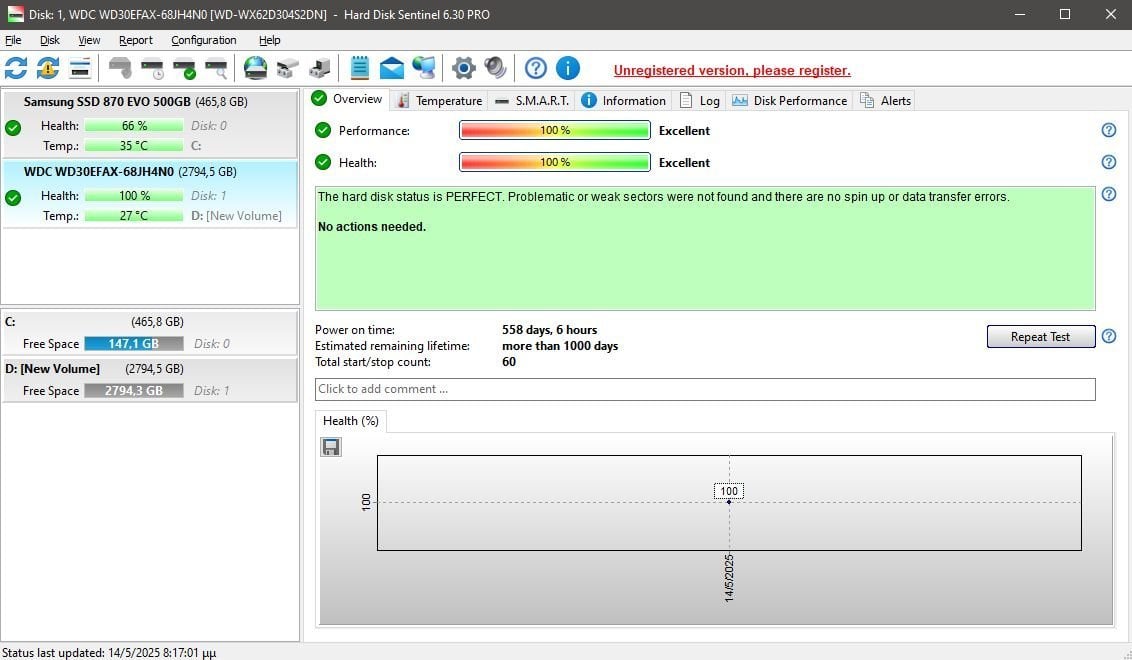
Task: Click the disk list panel toolbar icon
Action: point(80,68)
